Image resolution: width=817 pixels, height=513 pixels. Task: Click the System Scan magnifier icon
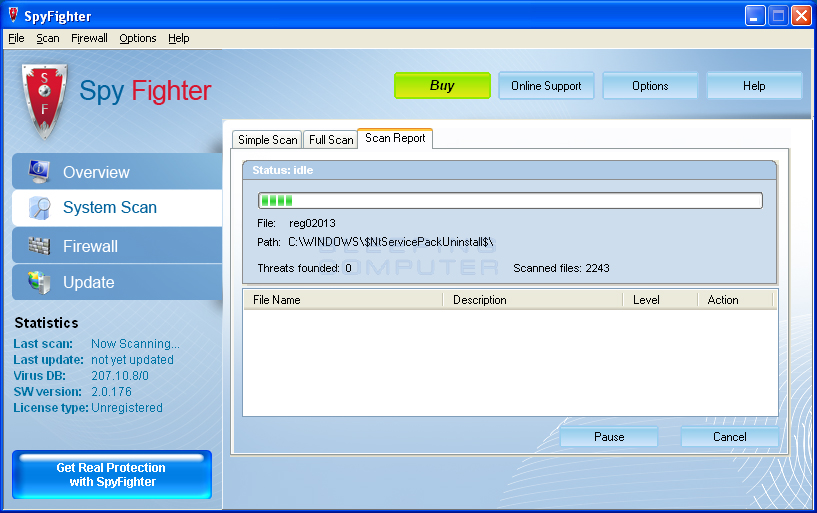point(39,208)
